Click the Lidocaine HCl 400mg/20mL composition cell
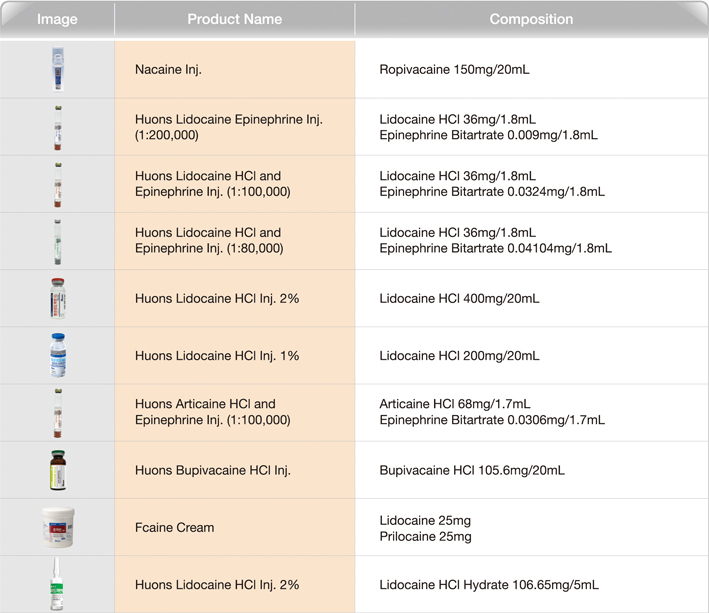The image size is (709, 613). (459, 299)
